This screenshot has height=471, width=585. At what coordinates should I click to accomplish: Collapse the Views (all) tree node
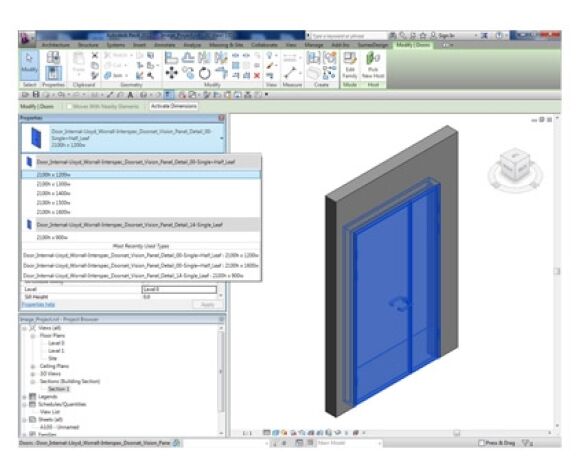tap(25, 328)
